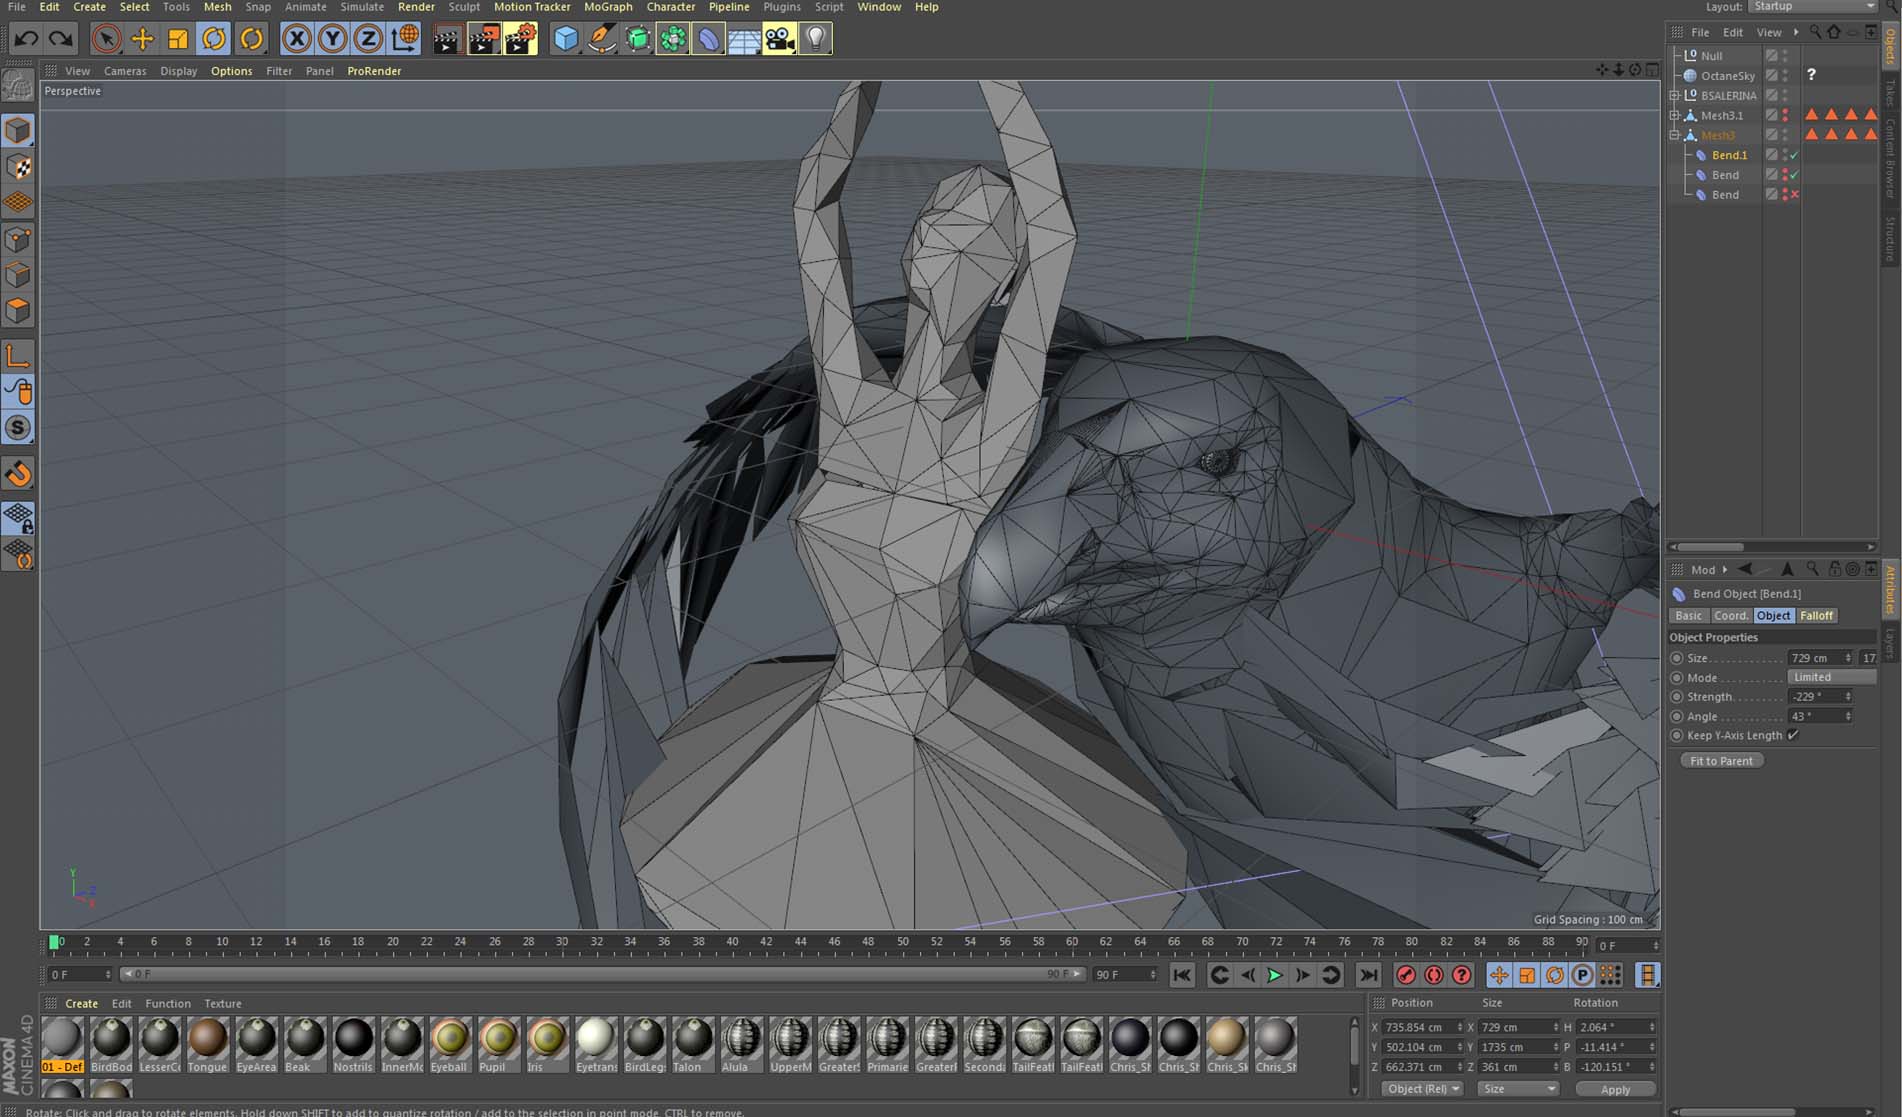Select the Move tool
The image size is (1902, 1117).
pos(142,39)
